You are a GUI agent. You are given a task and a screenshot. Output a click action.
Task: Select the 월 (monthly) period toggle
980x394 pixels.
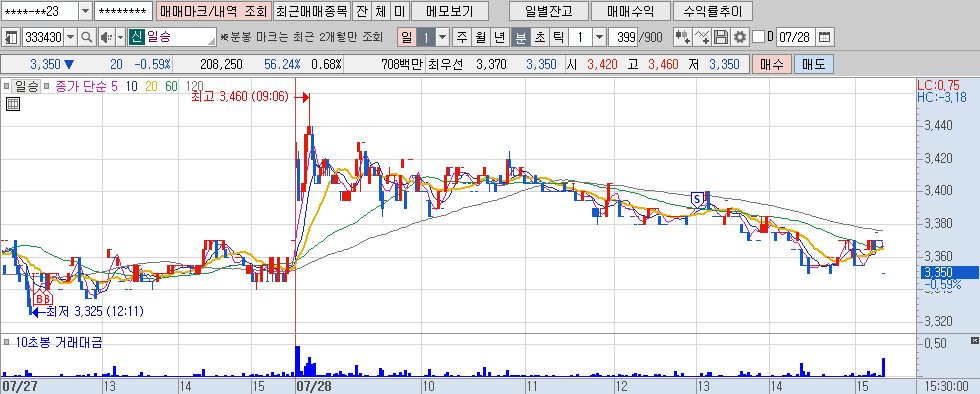point(481,38)
